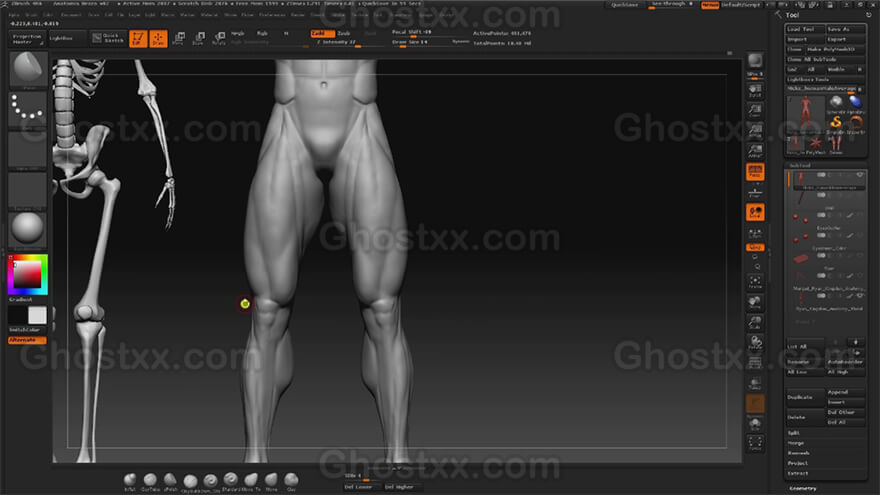Select the black main color swatch
The height and width of the screenshot is (495, 880).
click(x=18, y=315)
